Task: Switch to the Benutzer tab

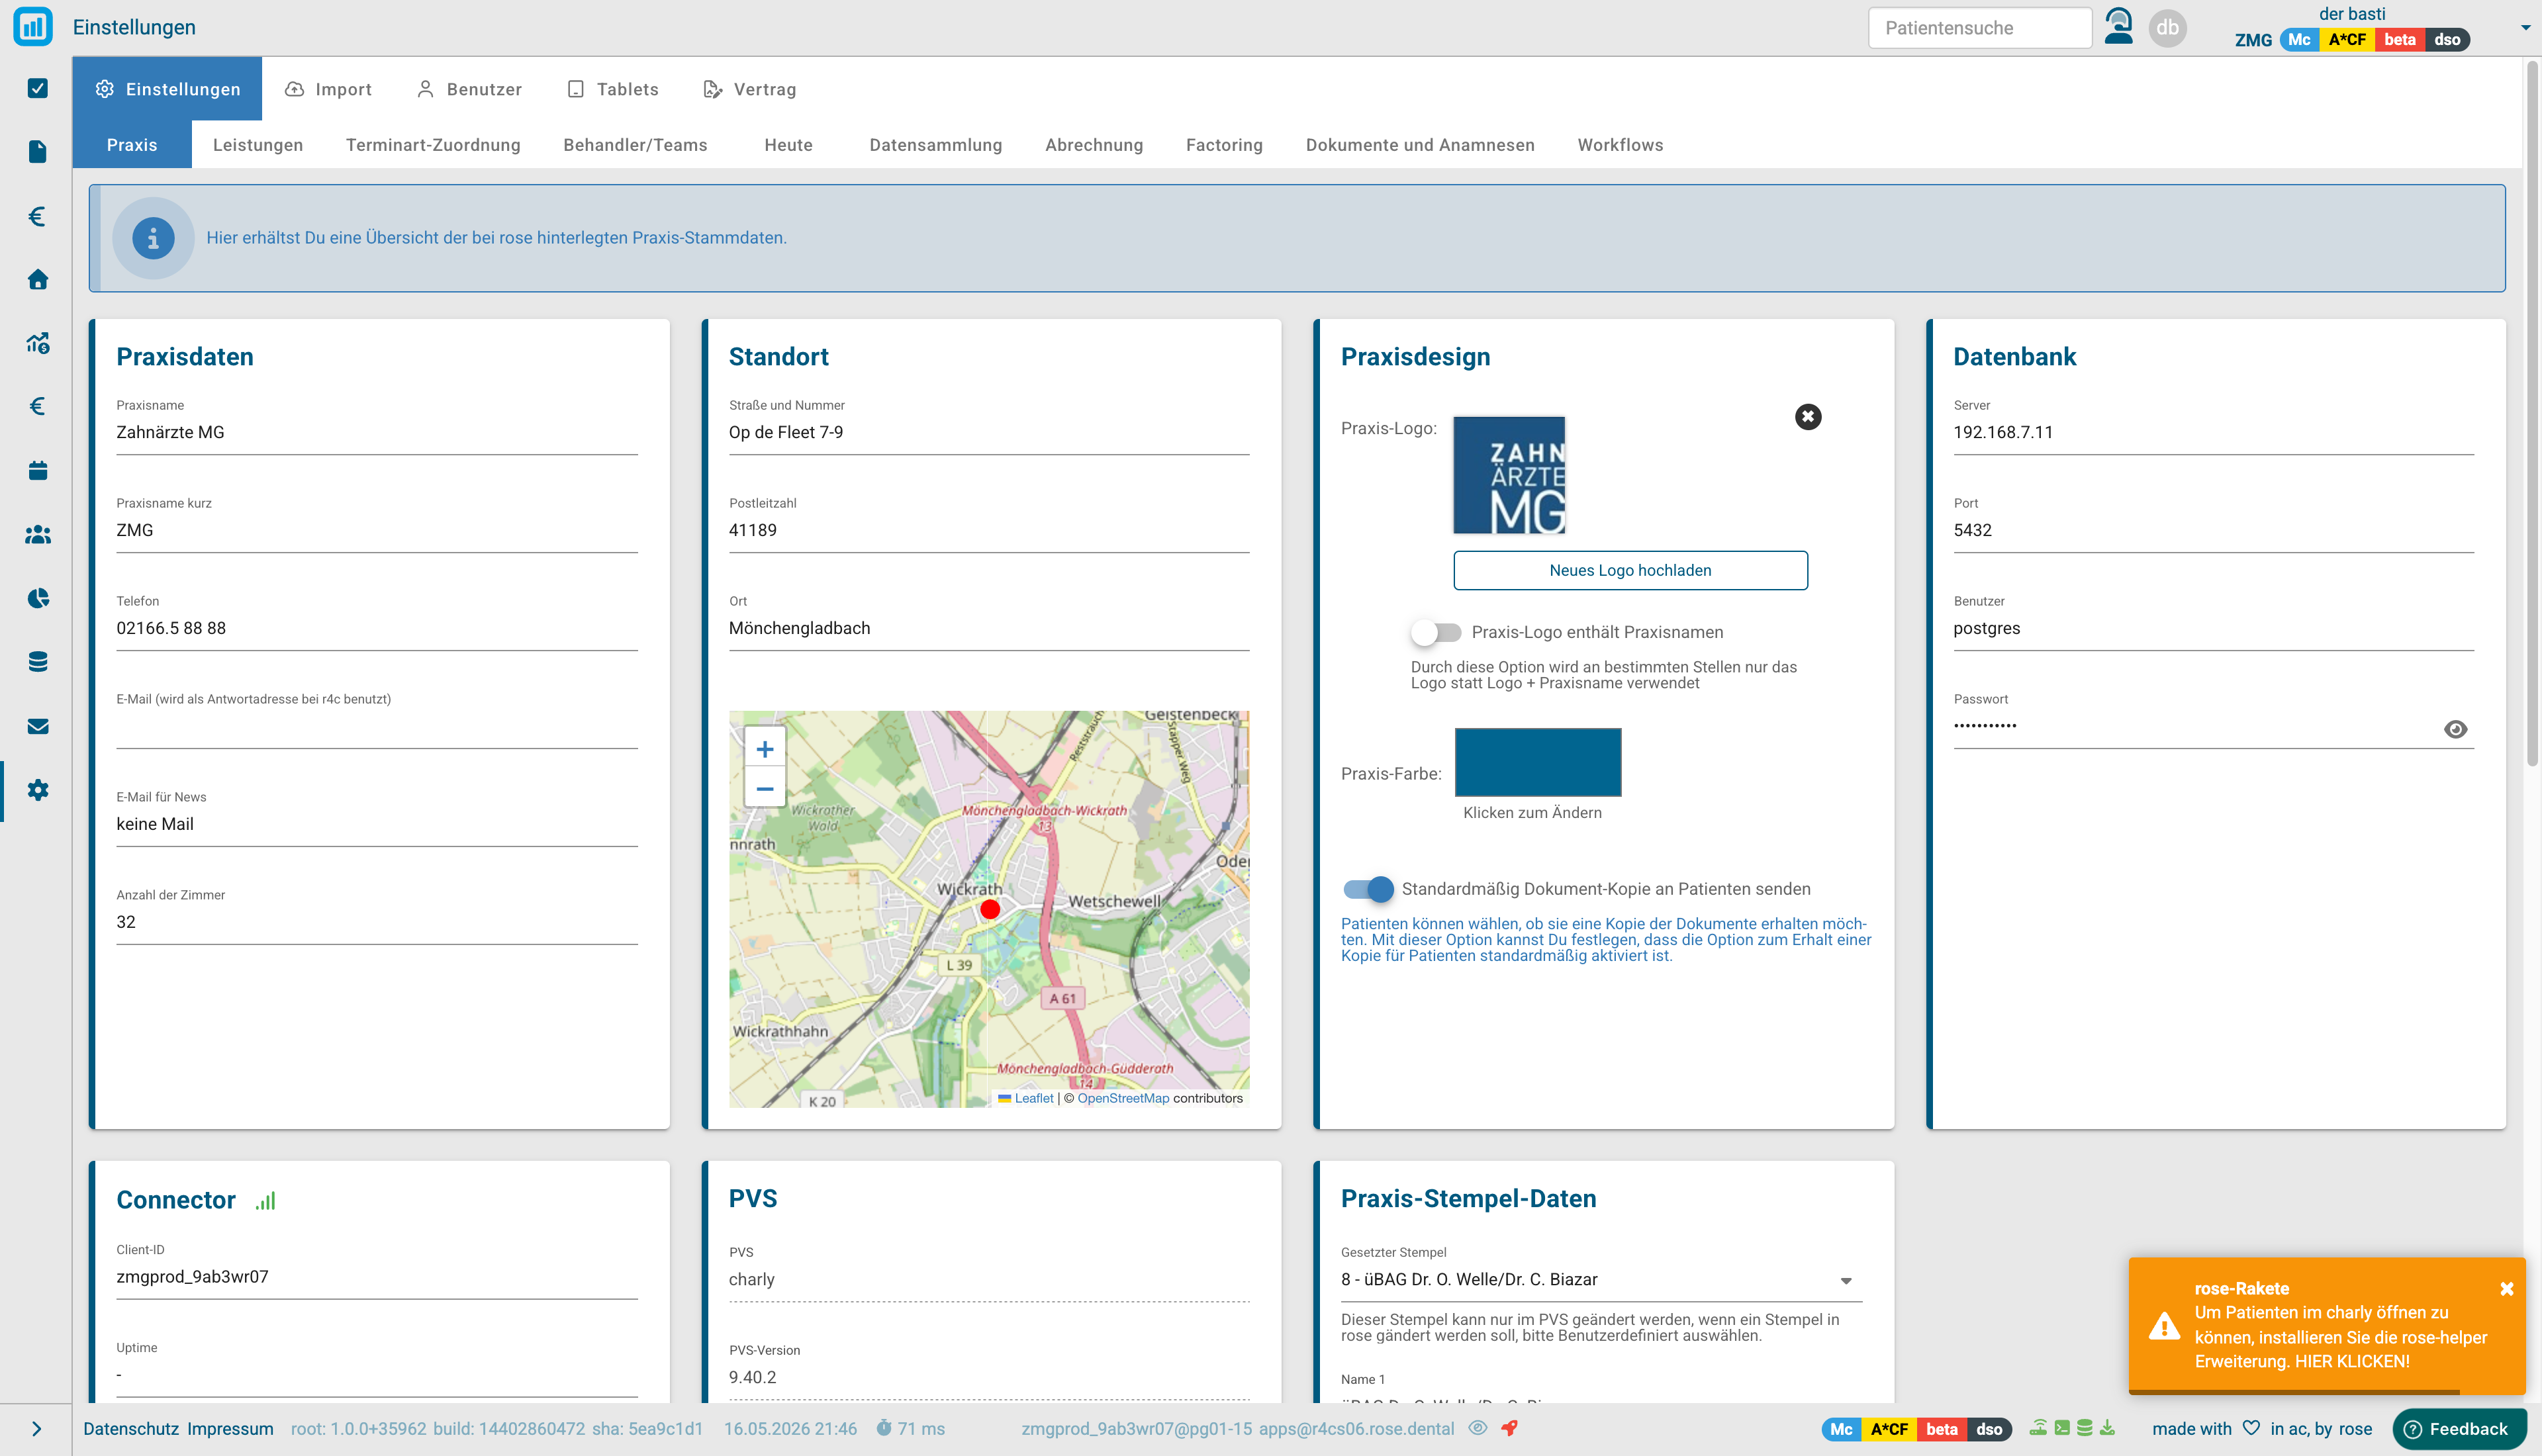Action: point(469,89)
